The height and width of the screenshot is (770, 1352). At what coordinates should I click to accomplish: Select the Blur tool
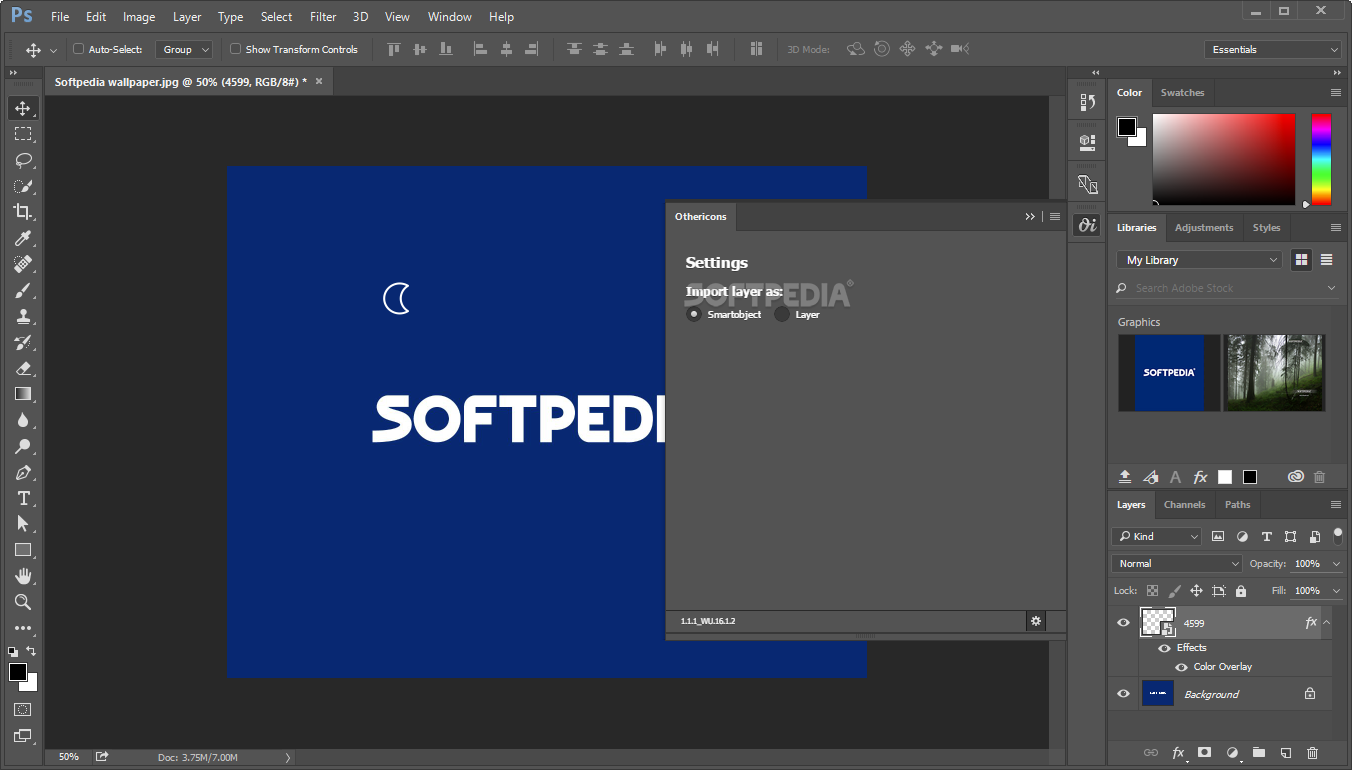coord(22,420)
